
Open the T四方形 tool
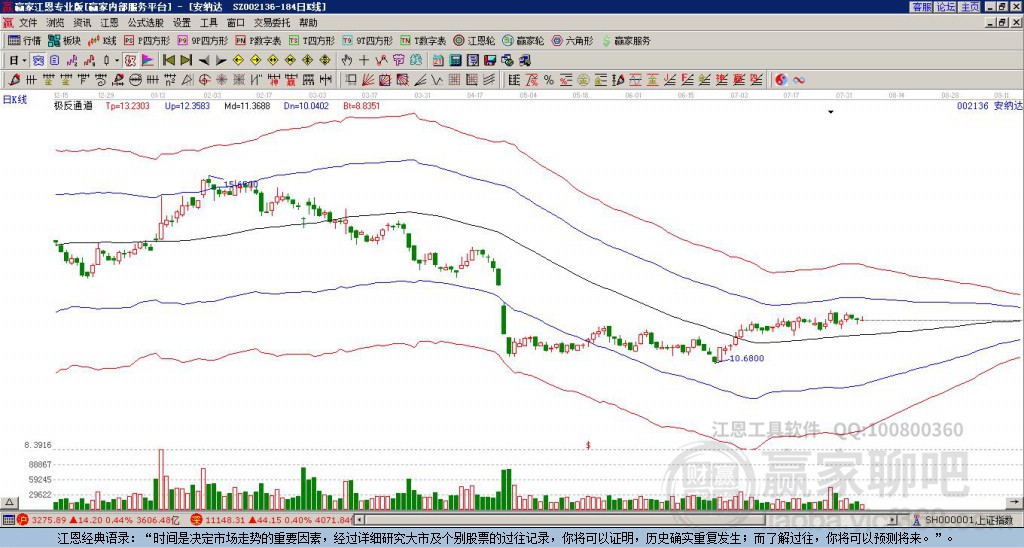coord(312,40)
